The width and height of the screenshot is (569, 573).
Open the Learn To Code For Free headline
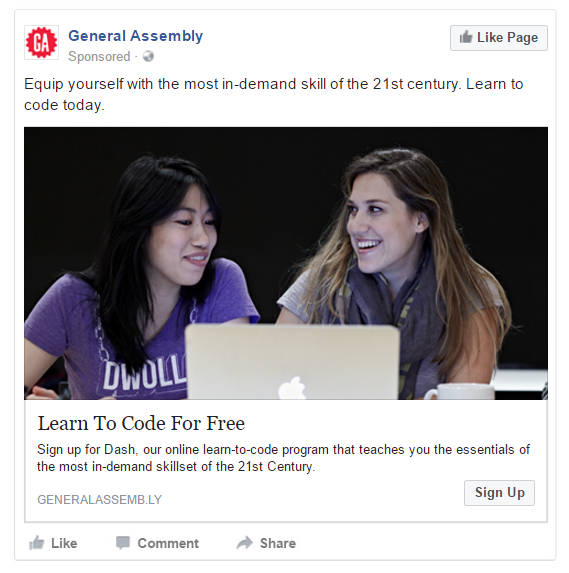141,423
